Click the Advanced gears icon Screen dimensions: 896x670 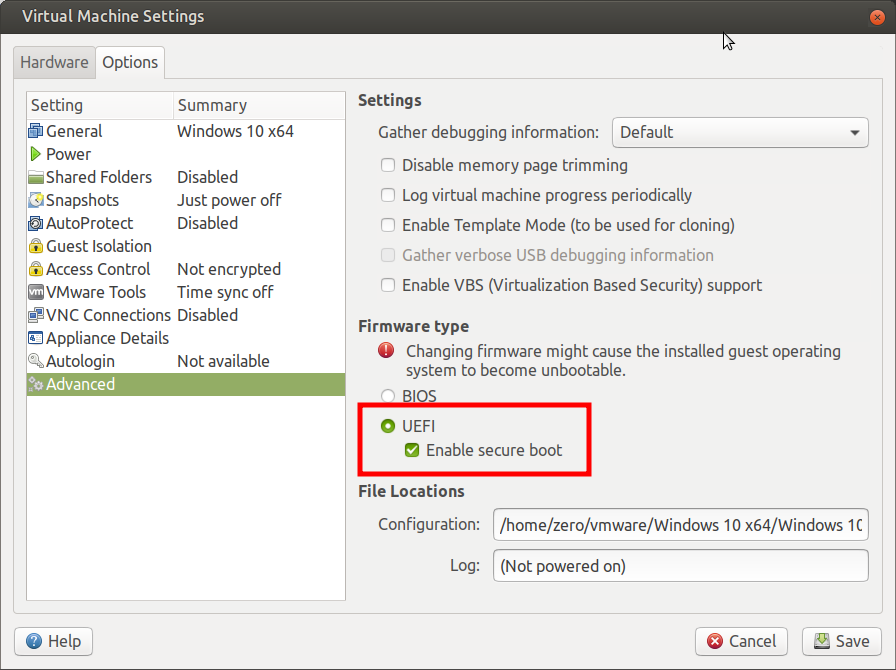tap(35, 384)
